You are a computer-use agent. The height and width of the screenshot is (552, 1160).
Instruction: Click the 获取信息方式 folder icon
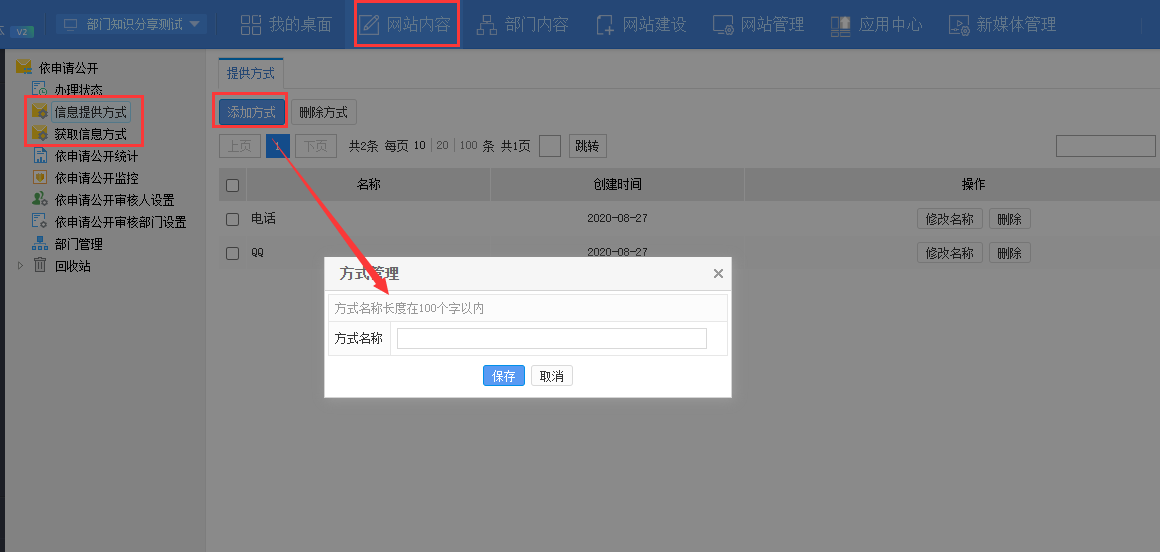(40, 134)
